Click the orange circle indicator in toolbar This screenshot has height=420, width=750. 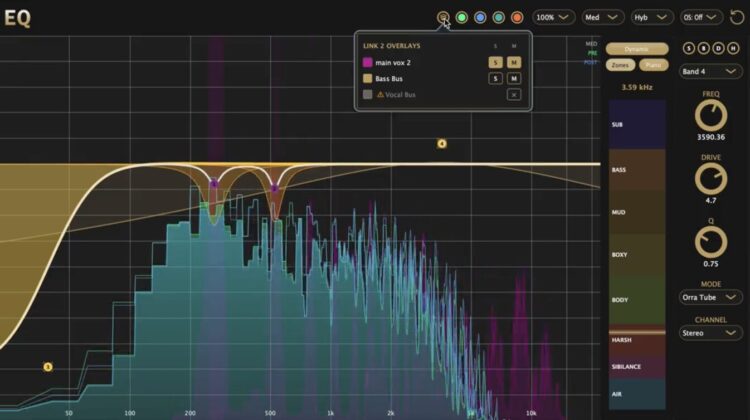tap(517, 18)
